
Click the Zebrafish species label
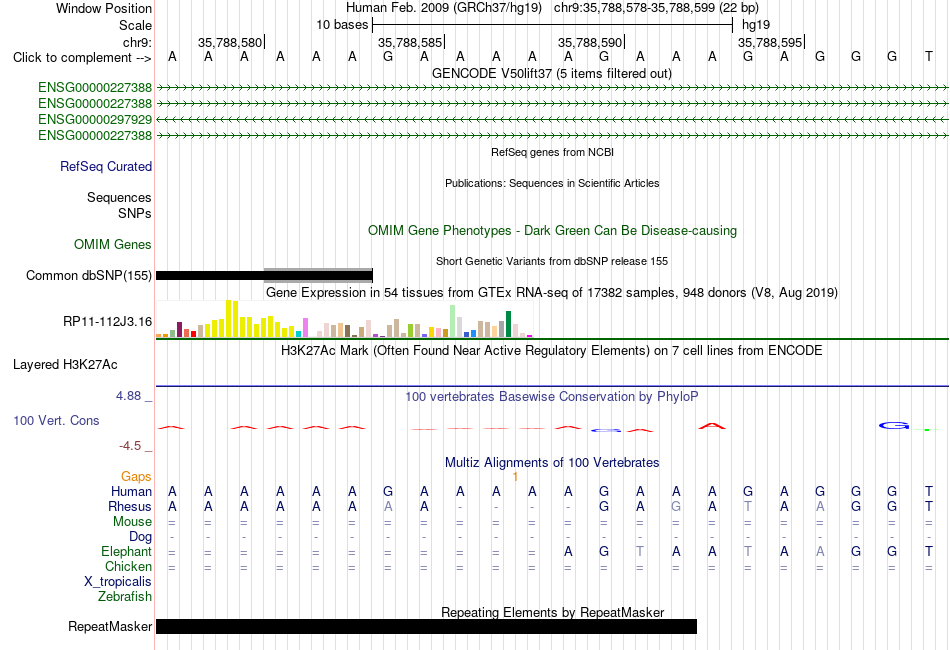point(125,597)
